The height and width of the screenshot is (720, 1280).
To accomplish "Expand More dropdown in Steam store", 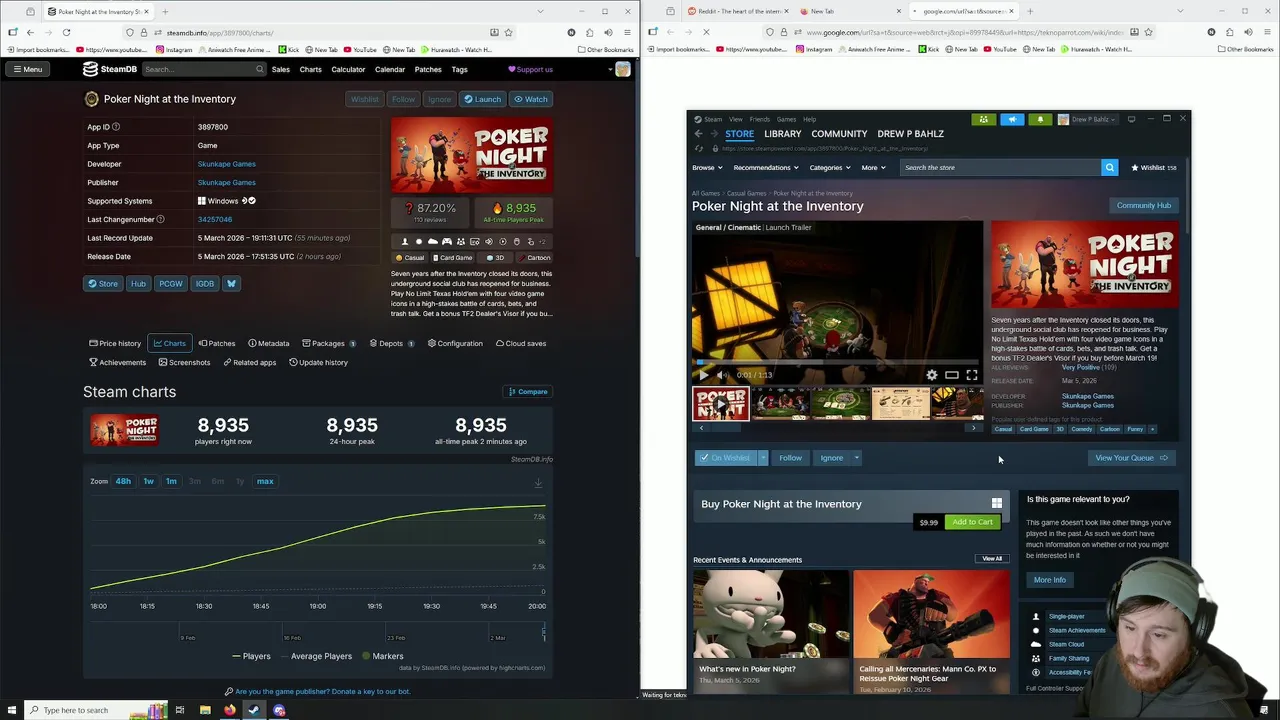I will (x=872, y=168).
